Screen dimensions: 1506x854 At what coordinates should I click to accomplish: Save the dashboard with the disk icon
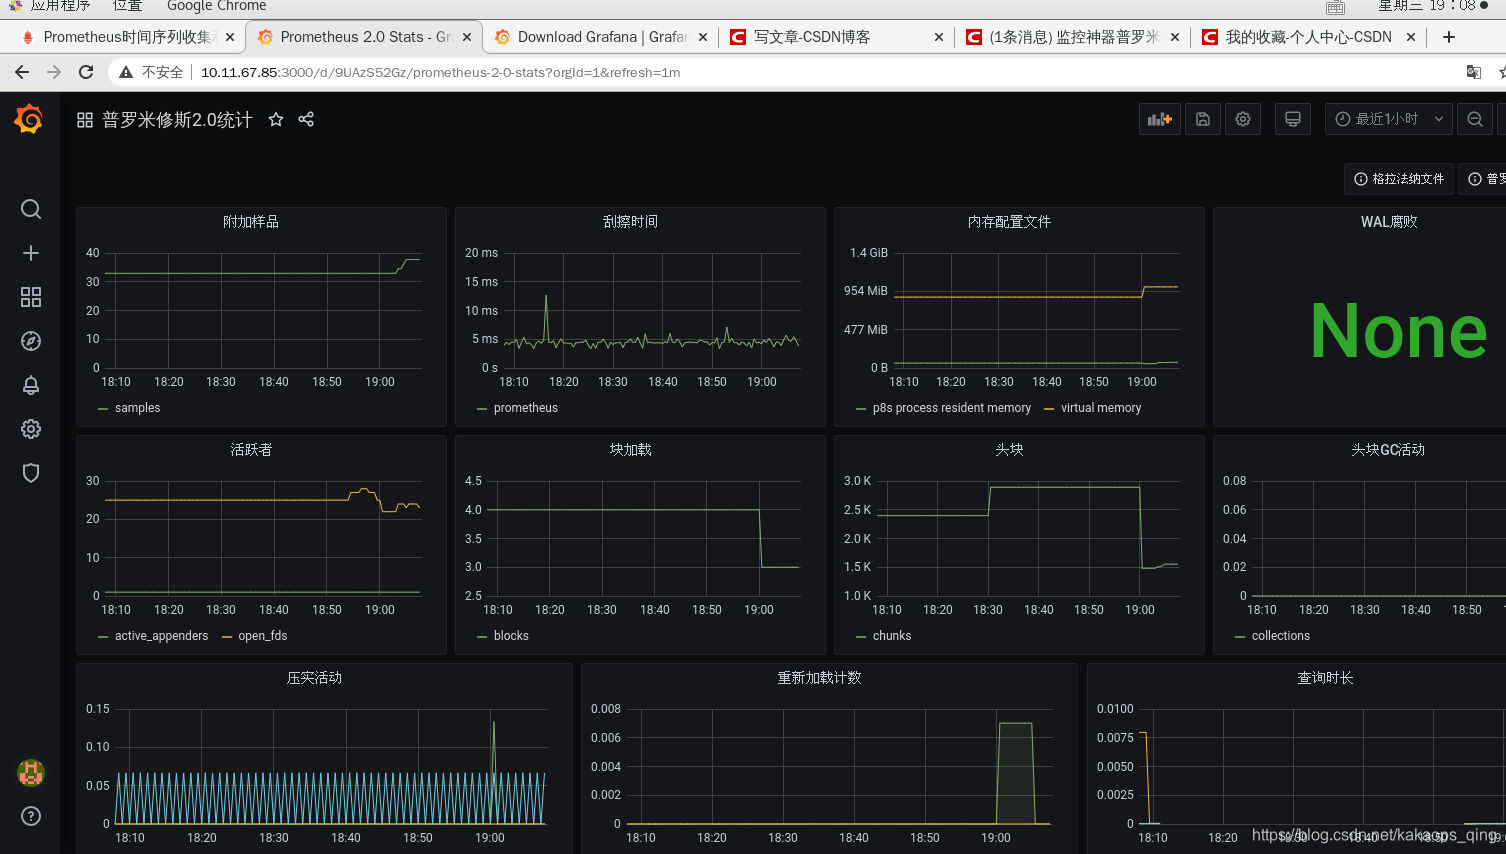tap(1203, 119)
